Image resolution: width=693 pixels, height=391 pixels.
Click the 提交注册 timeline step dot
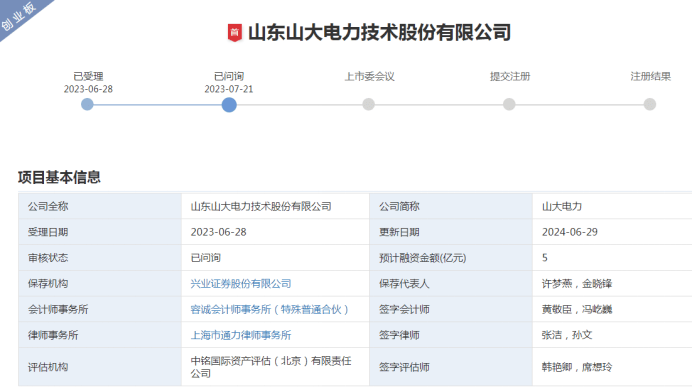tap(509, 104)
